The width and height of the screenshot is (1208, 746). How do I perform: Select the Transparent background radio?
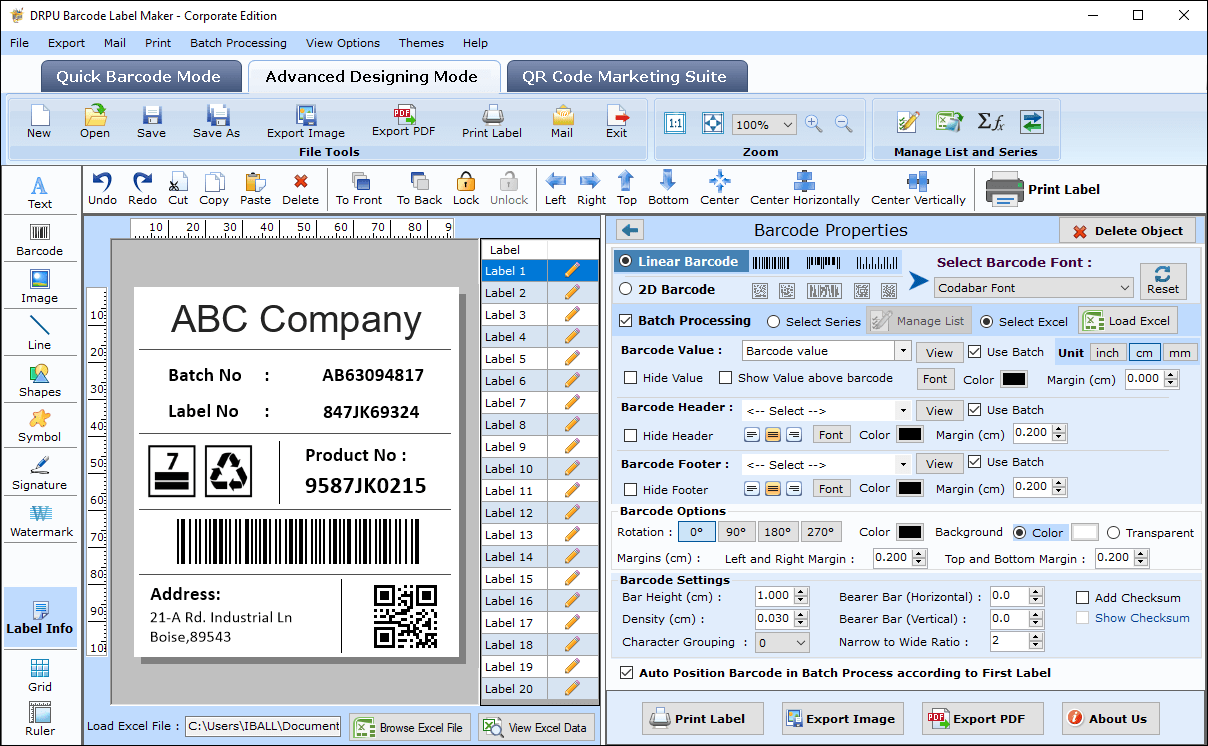click(1115, 533)
